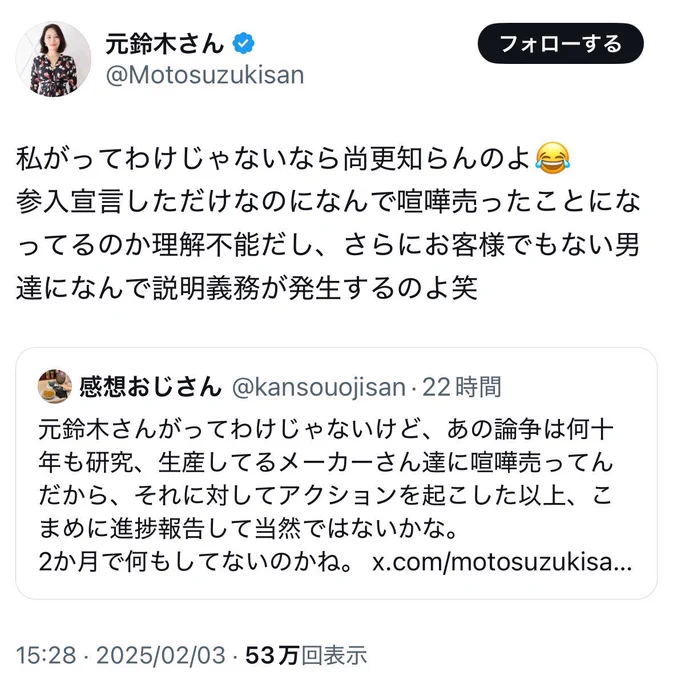Click the 2025/02/03 post date

[x=161, y=655]
